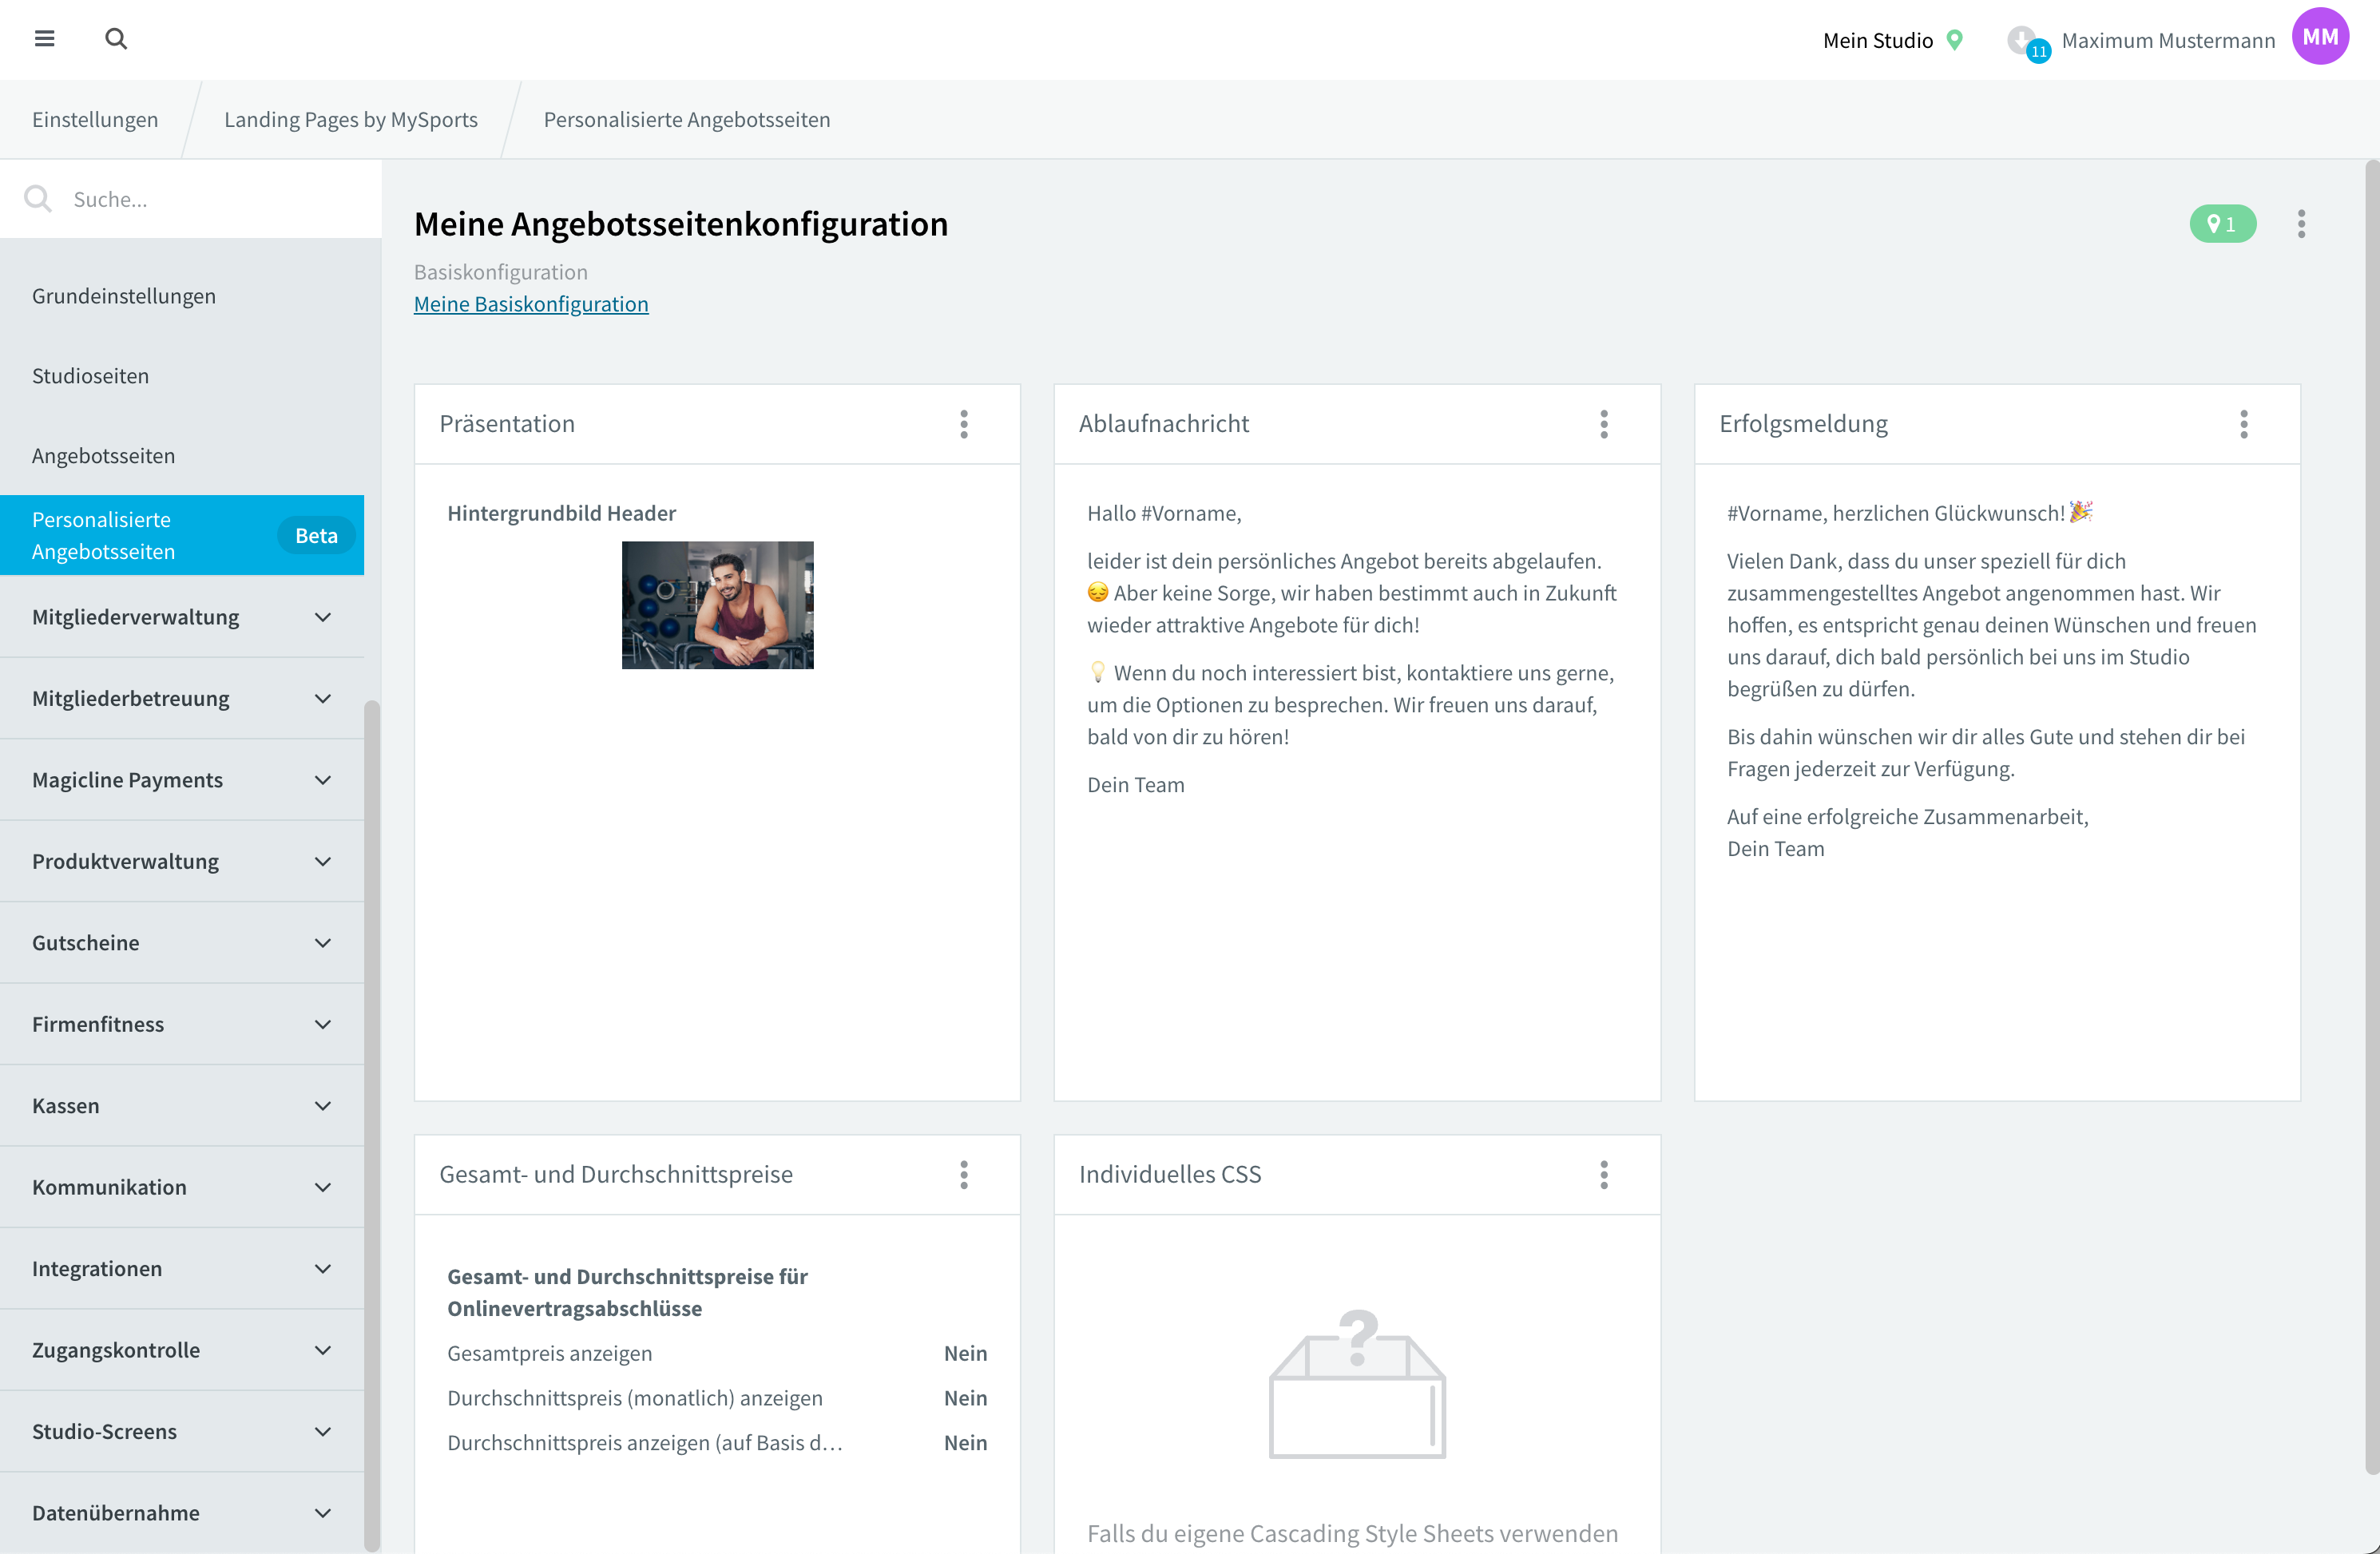Click the Individuelles CSS card title

1170,1175
